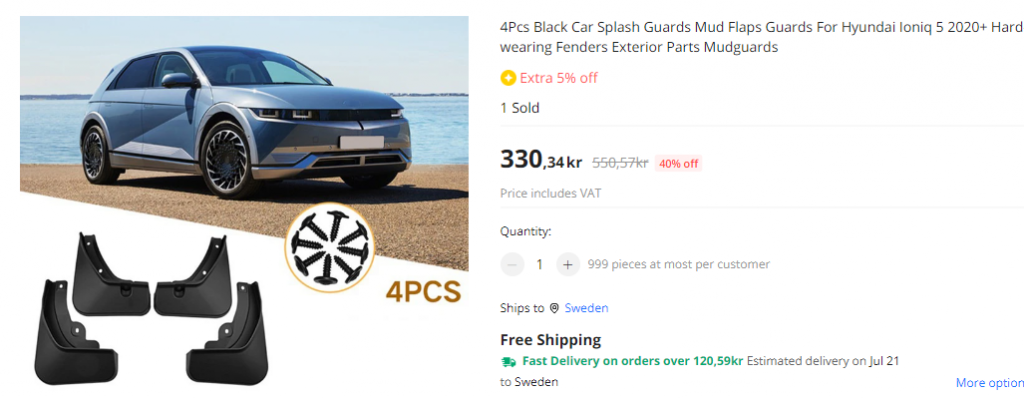Click the 4PCS label on the image
The width and height of the screenshot is (1024, 399).
tap(423, 292)
